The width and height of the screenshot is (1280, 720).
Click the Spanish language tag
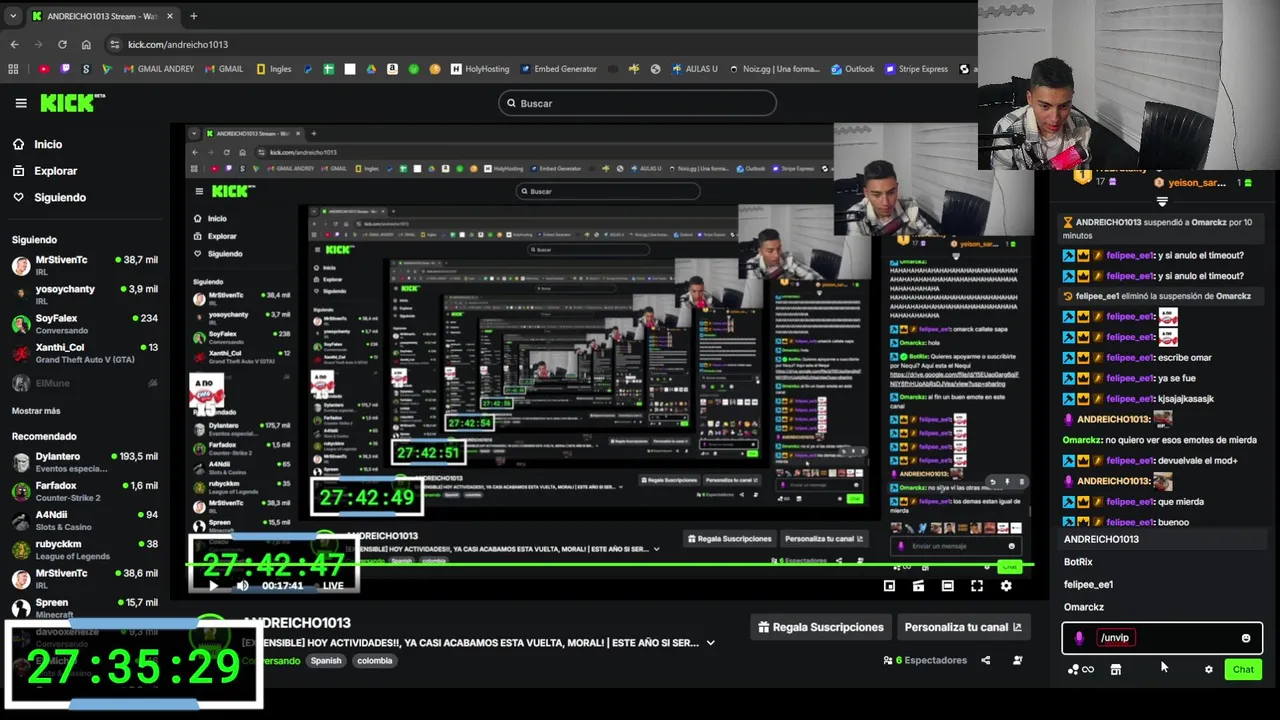325,661
